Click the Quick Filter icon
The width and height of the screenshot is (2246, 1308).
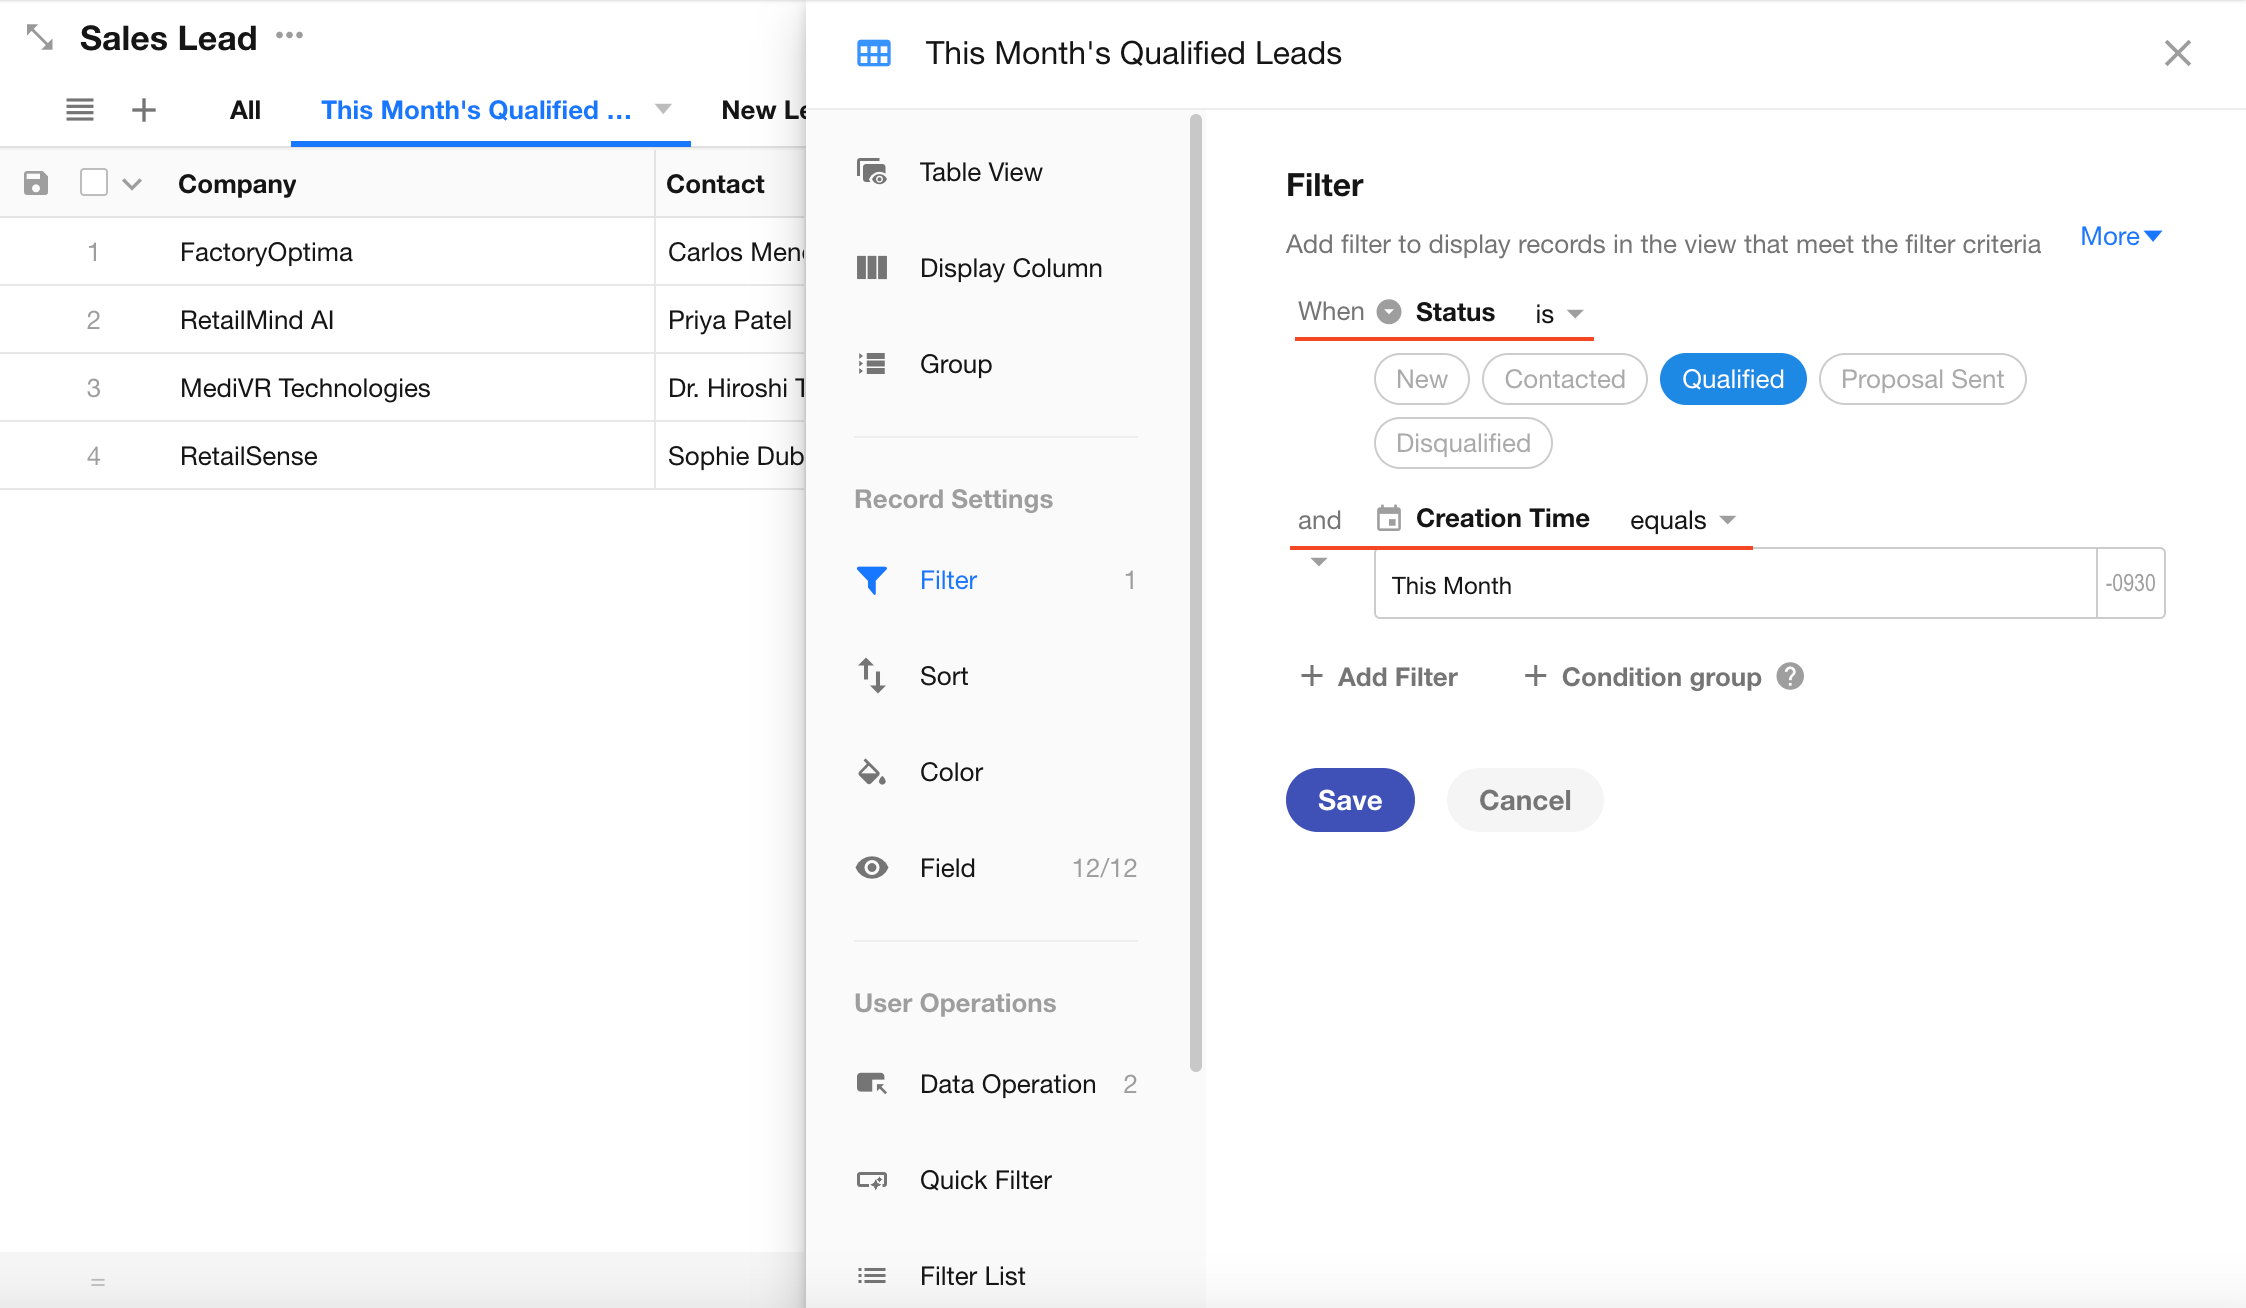[872, 1180]
